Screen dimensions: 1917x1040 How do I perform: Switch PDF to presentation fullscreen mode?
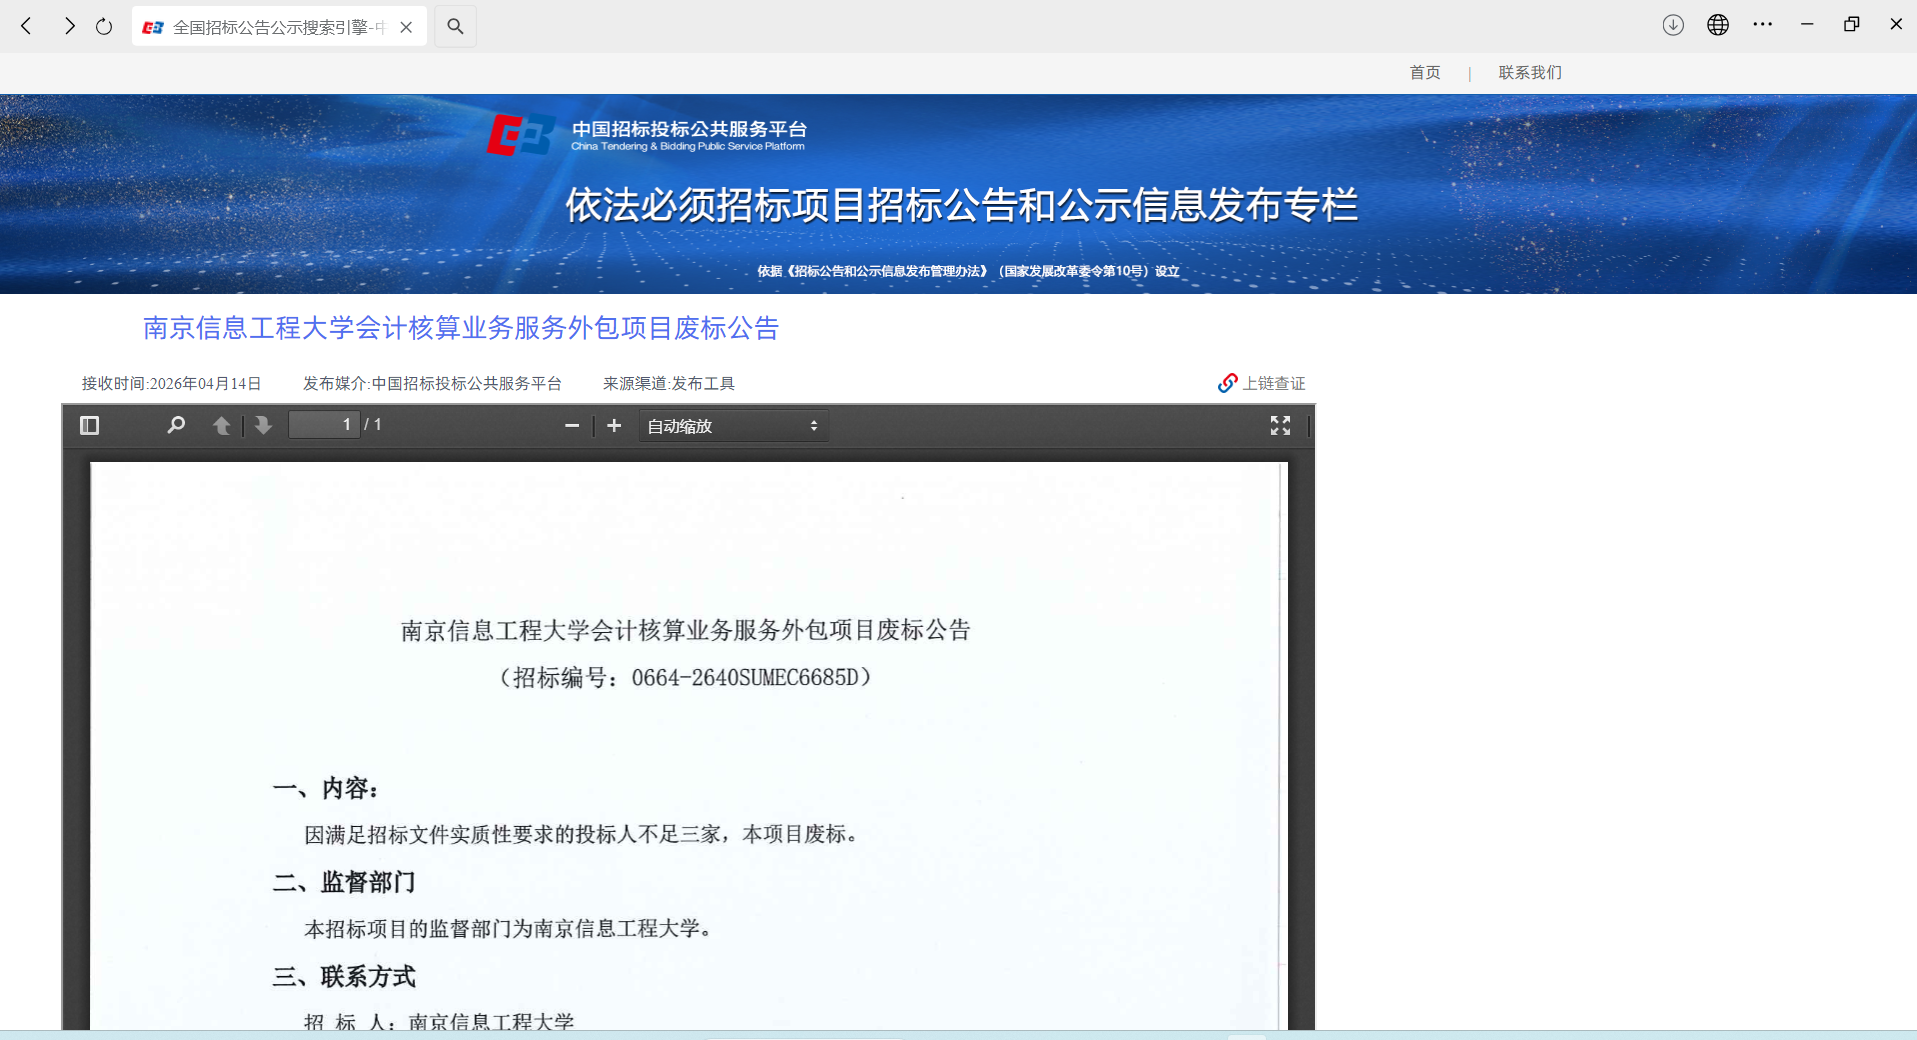1280,426
